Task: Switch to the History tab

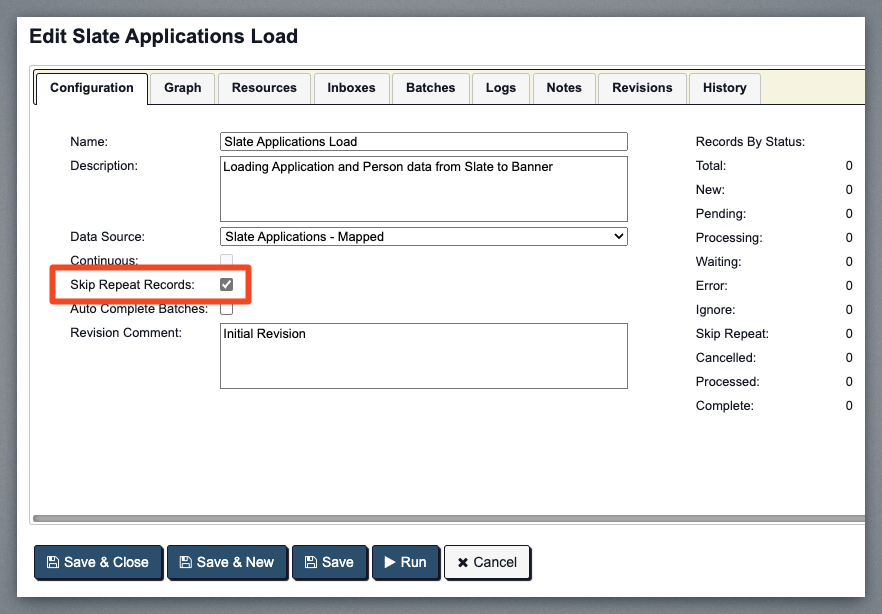Action: (724, 88)
